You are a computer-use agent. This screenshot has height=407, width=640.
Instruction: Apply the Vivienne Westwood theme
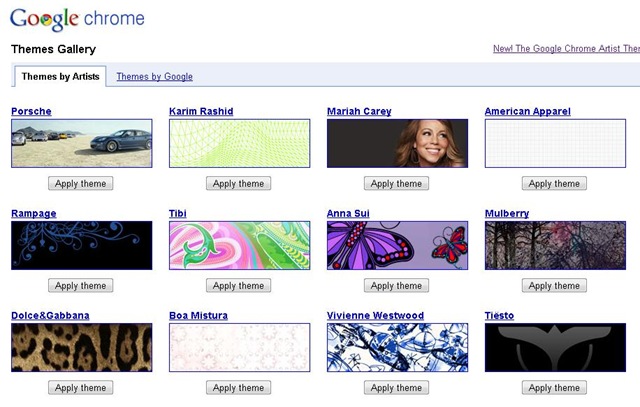coord(396,387)
